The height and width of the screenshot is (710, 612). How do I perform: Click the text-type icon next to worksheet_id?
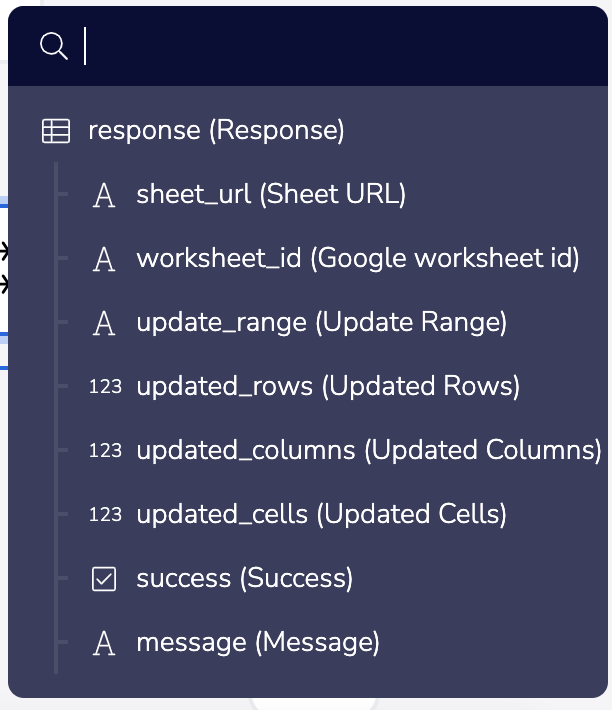tap(104, 259)
